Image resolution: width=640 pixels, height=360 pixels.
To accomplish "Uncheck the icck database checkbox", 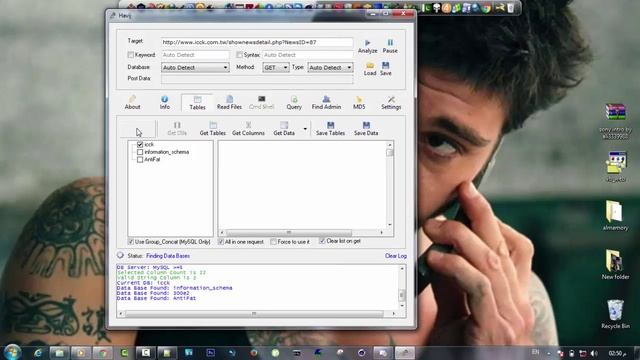I will pos(140,144).
